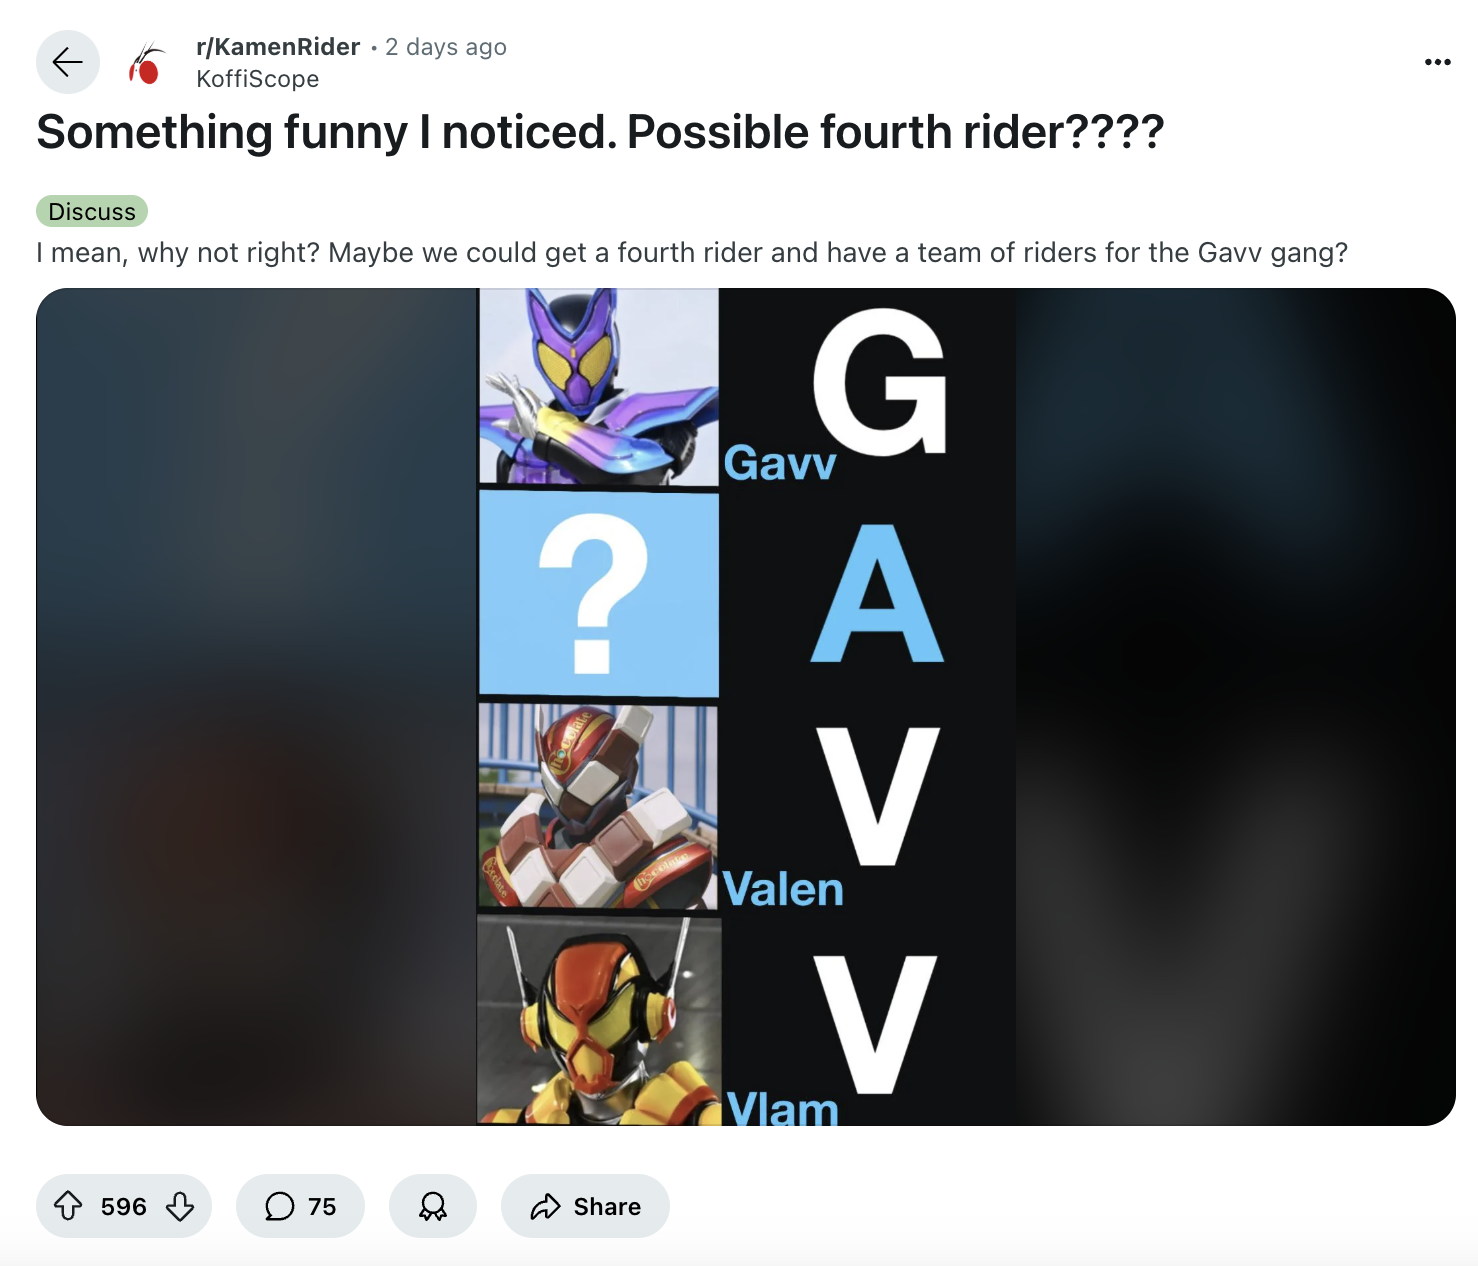Open the r/KamenRider community link
This screenshot has height=1266, width=1478.
point(278,47)
